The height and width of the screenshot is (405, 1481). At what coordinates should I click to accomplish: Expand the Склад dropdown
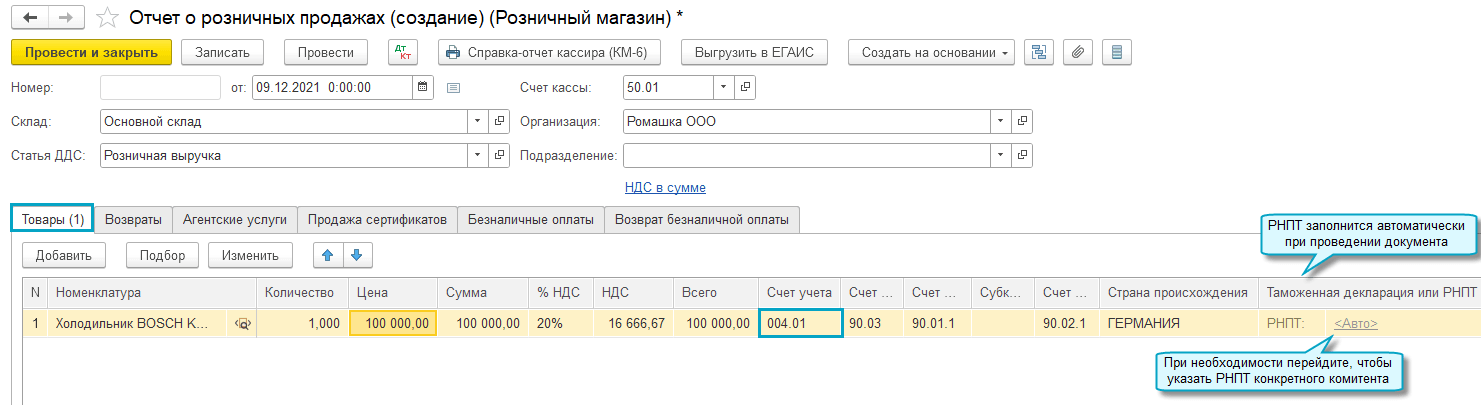(x=477, y=122)
